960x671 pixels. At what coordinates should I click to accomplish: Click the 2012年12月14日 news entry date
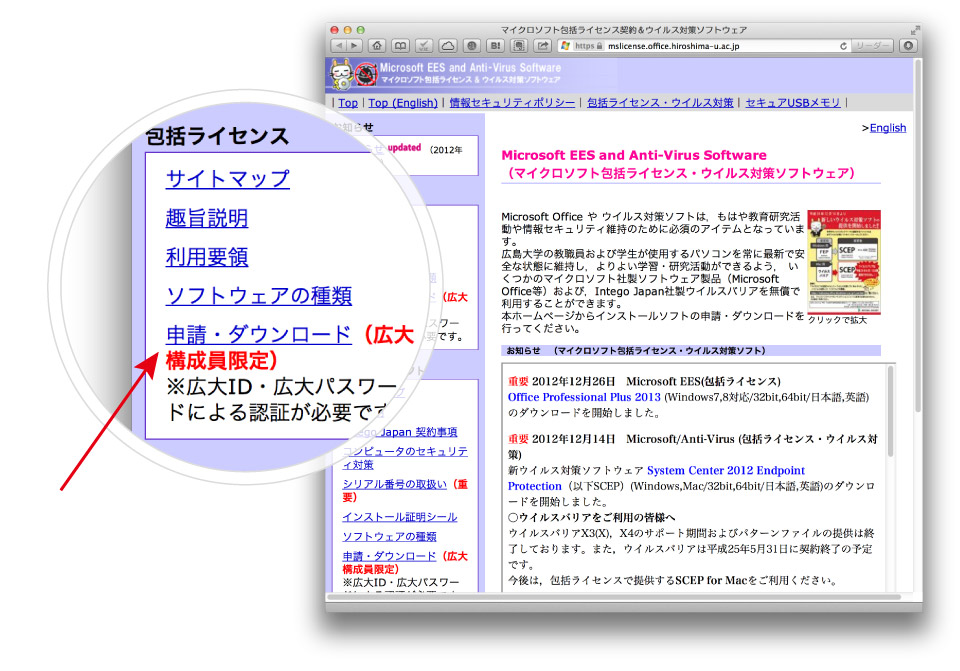pos(573,439)
